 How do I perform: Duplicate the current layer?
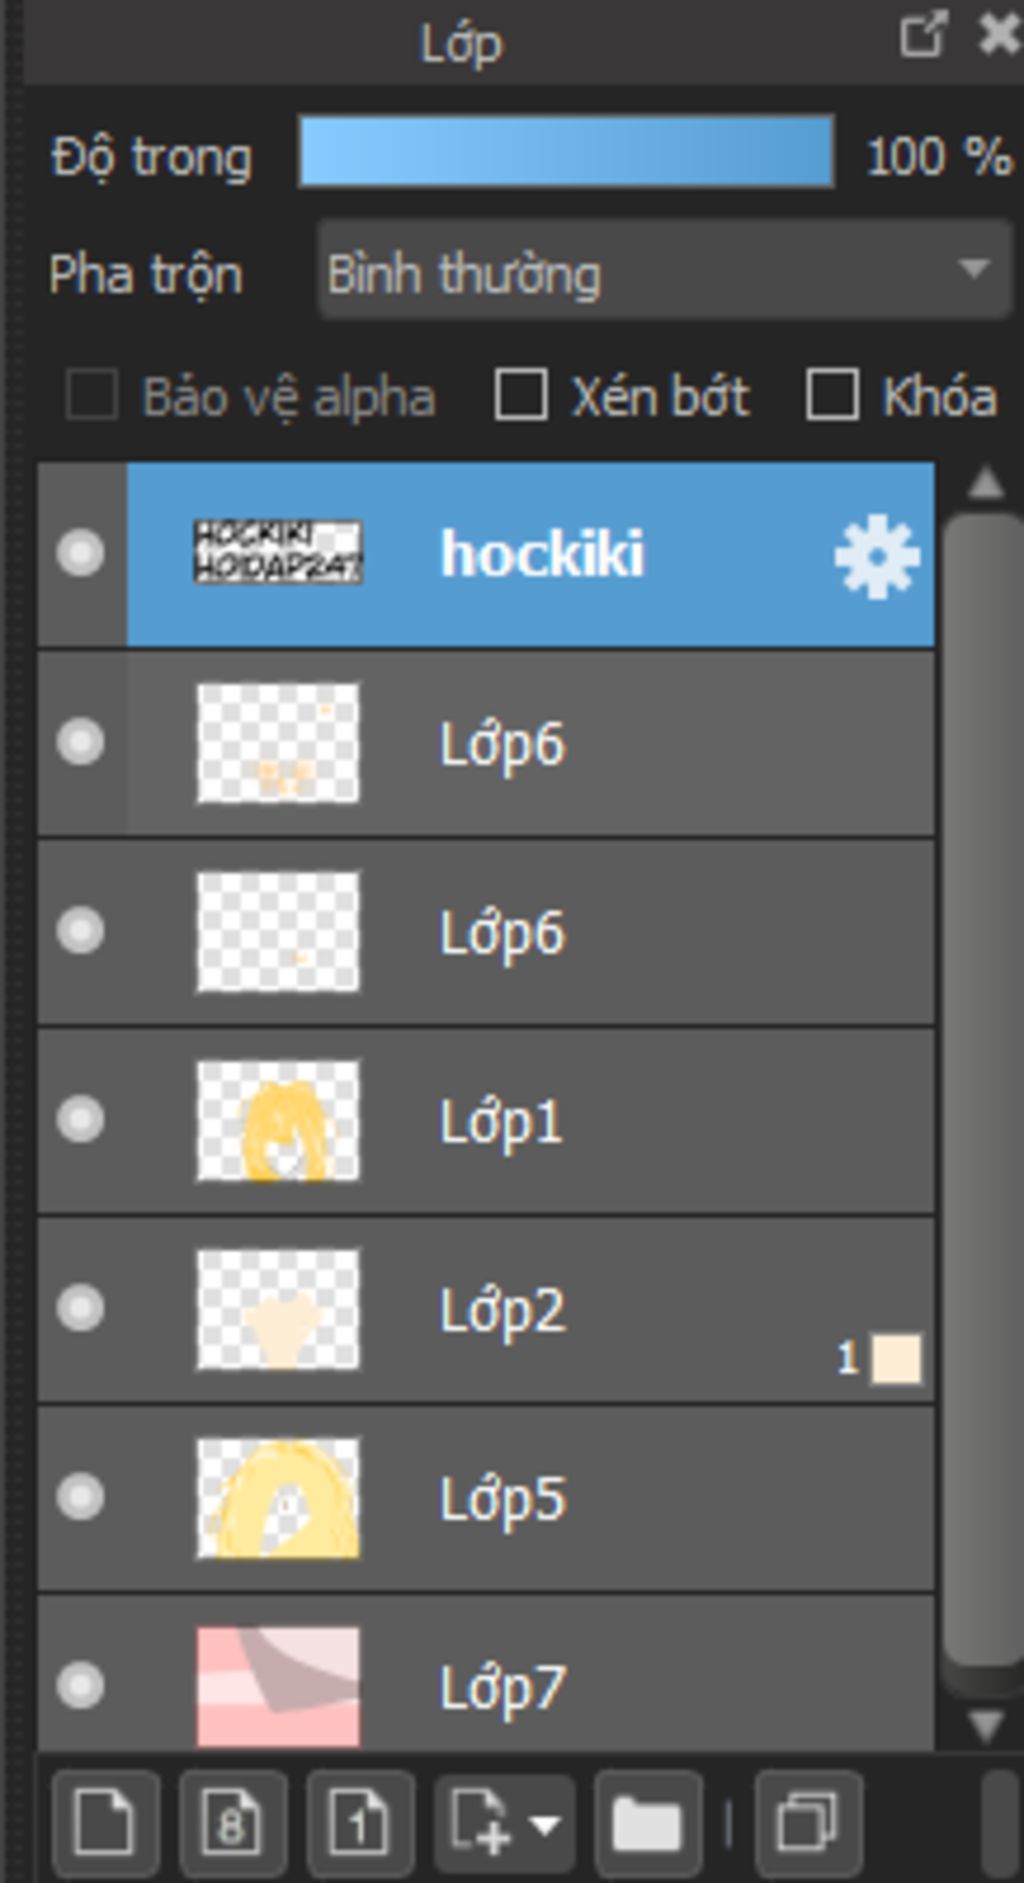[808, 1823]
